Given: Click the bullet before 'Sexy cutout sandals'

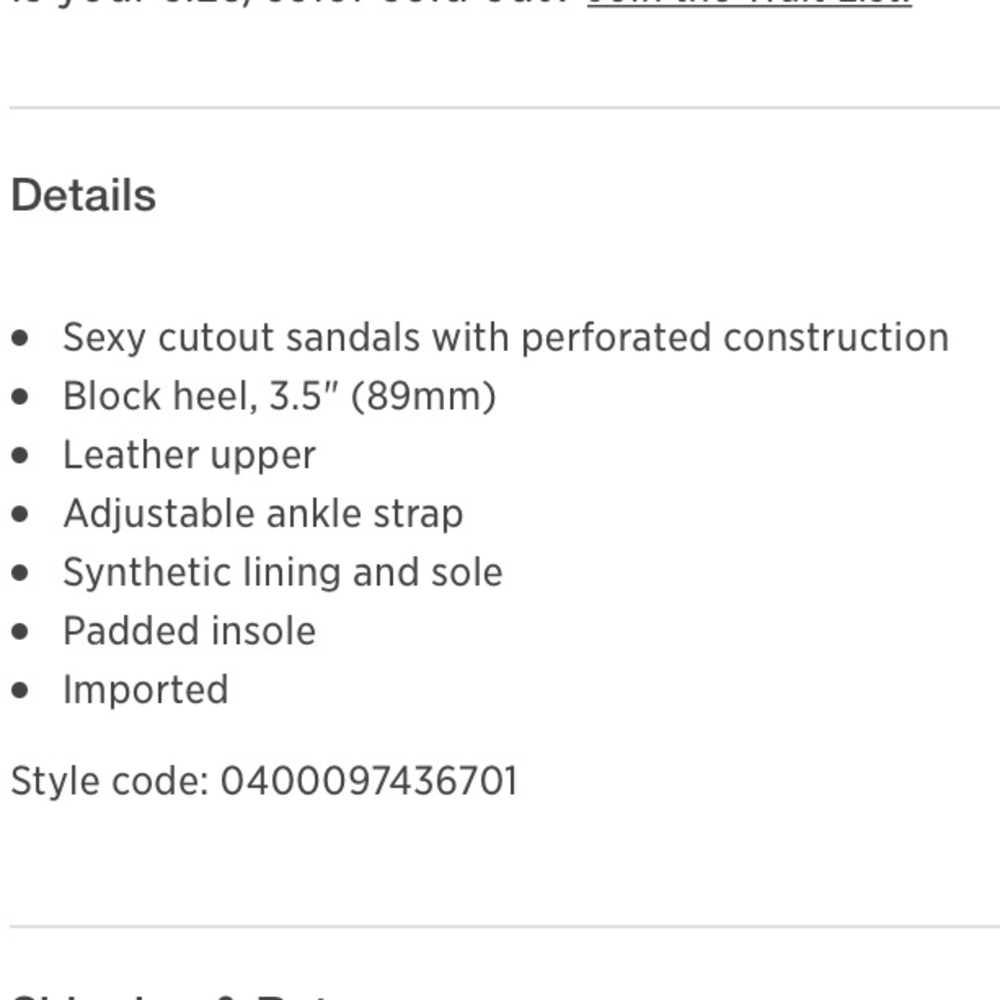Looking at the screenshot, I should pos(21,339).
